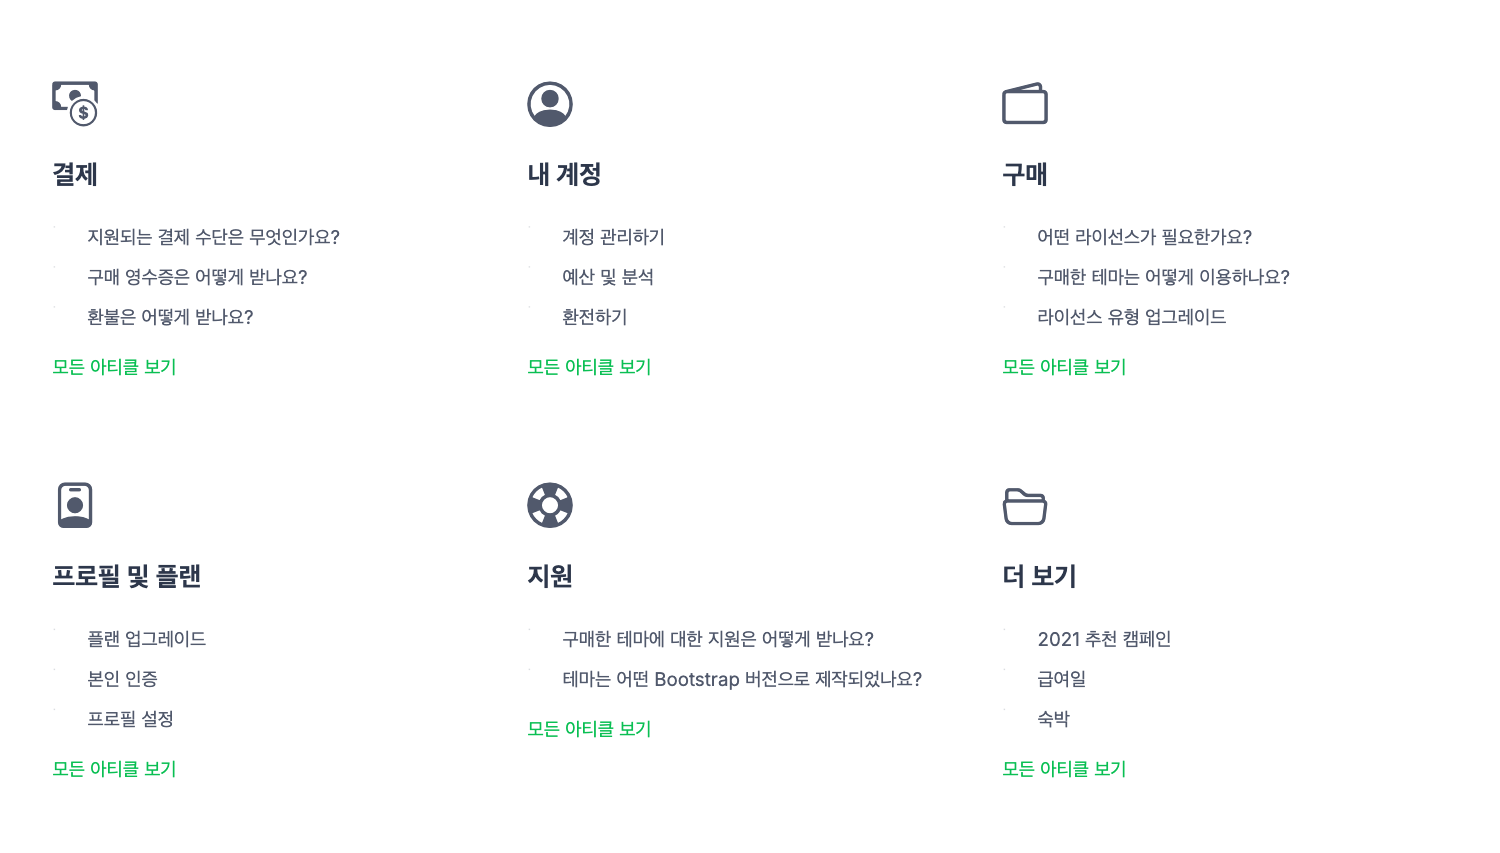Open '어떤 라이선스가 필요한가요?' article
This screenshot has height=853, width=1500.
(x=1144, y=237)
